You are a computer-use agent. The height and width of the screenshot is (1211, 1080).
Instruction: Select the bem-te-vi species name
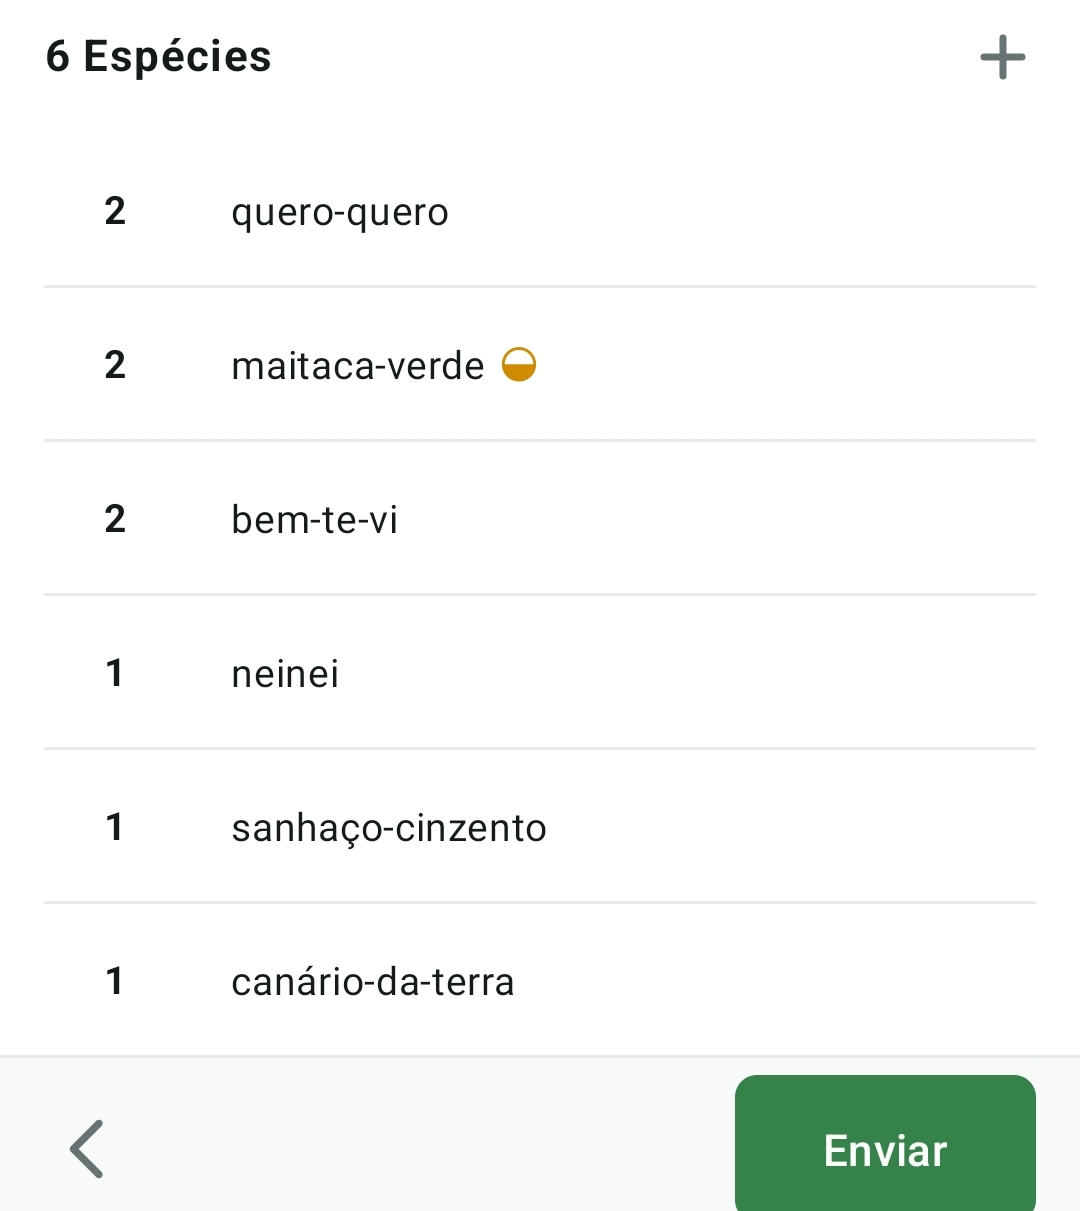click(314, 520)
